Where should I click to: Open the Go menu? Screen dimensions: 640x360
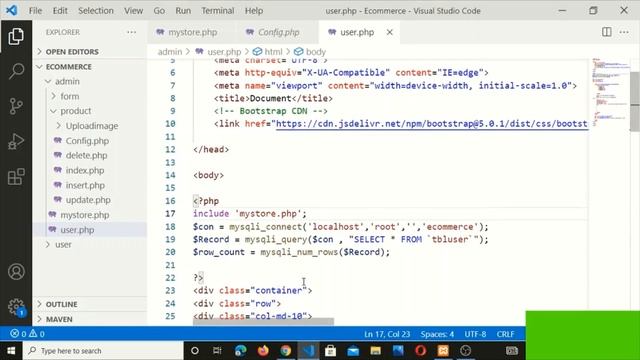(x=159, y=11)
